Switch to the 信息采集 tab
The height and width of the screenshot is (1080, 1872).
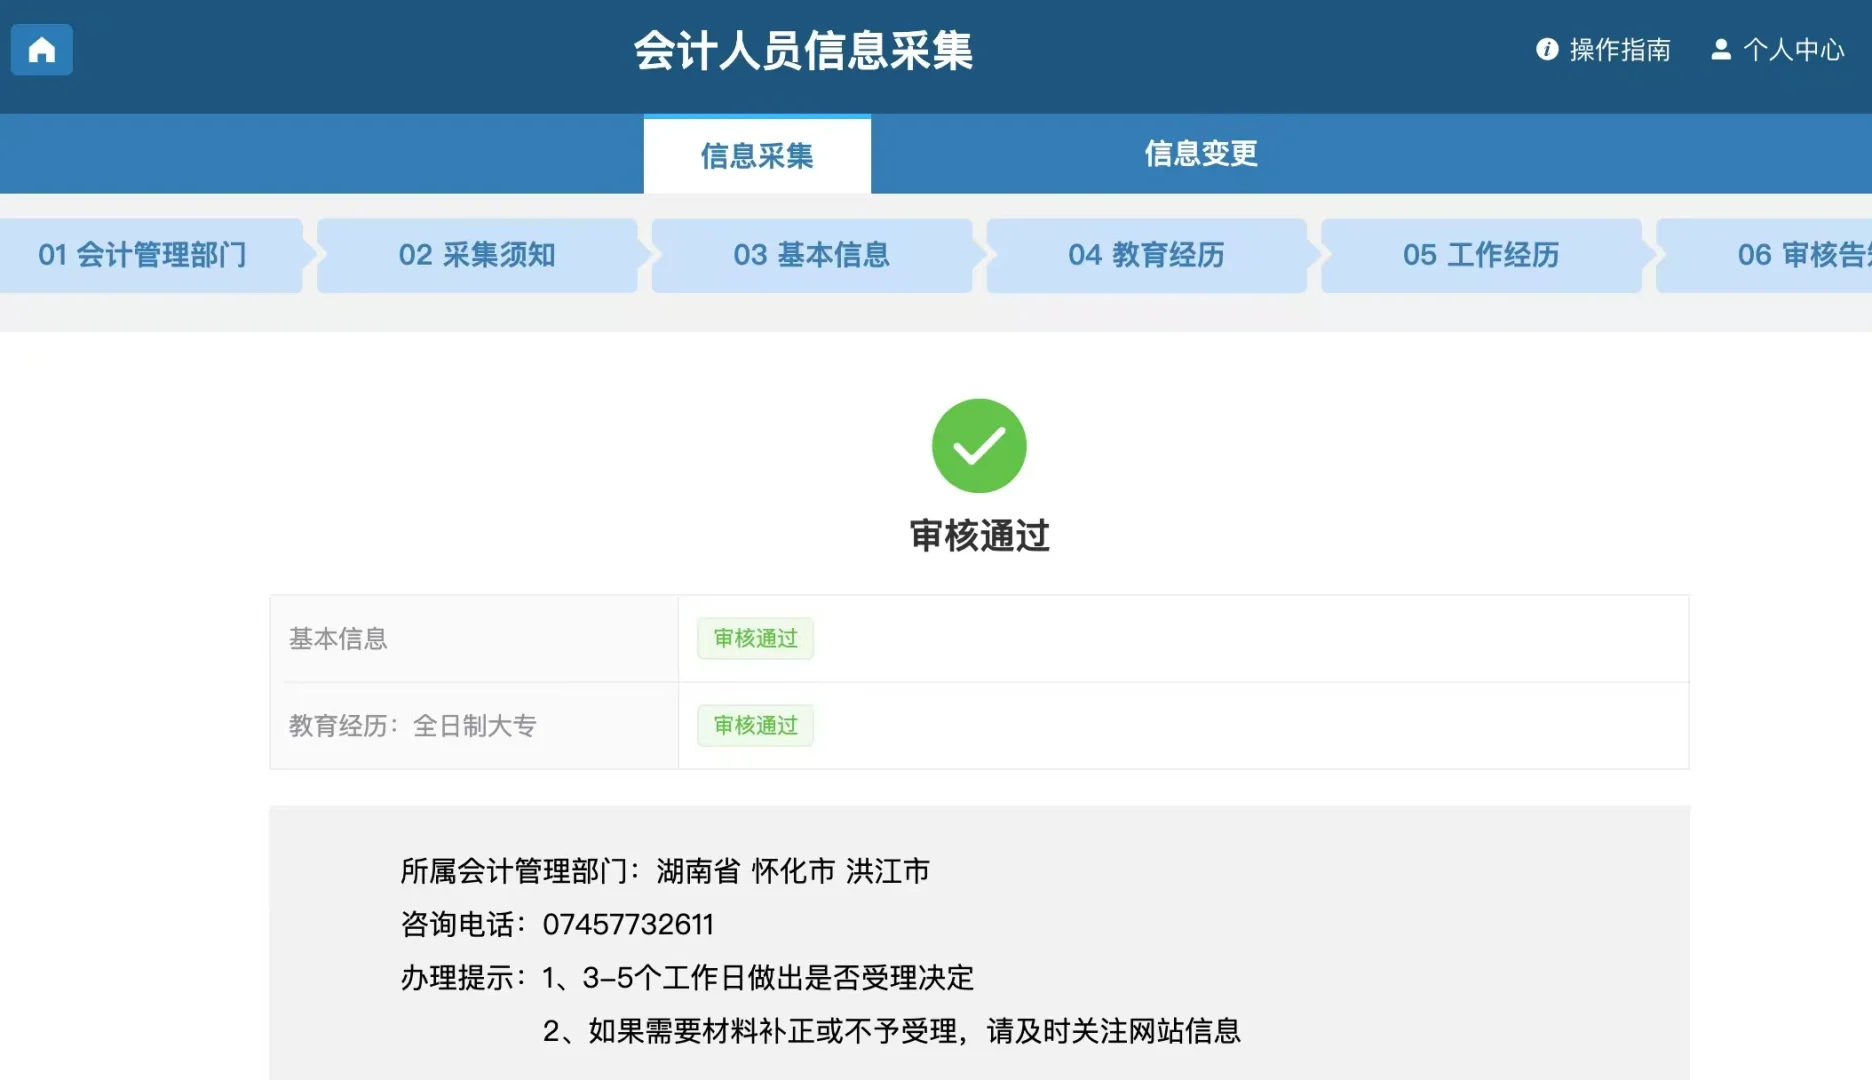point(757,156)
